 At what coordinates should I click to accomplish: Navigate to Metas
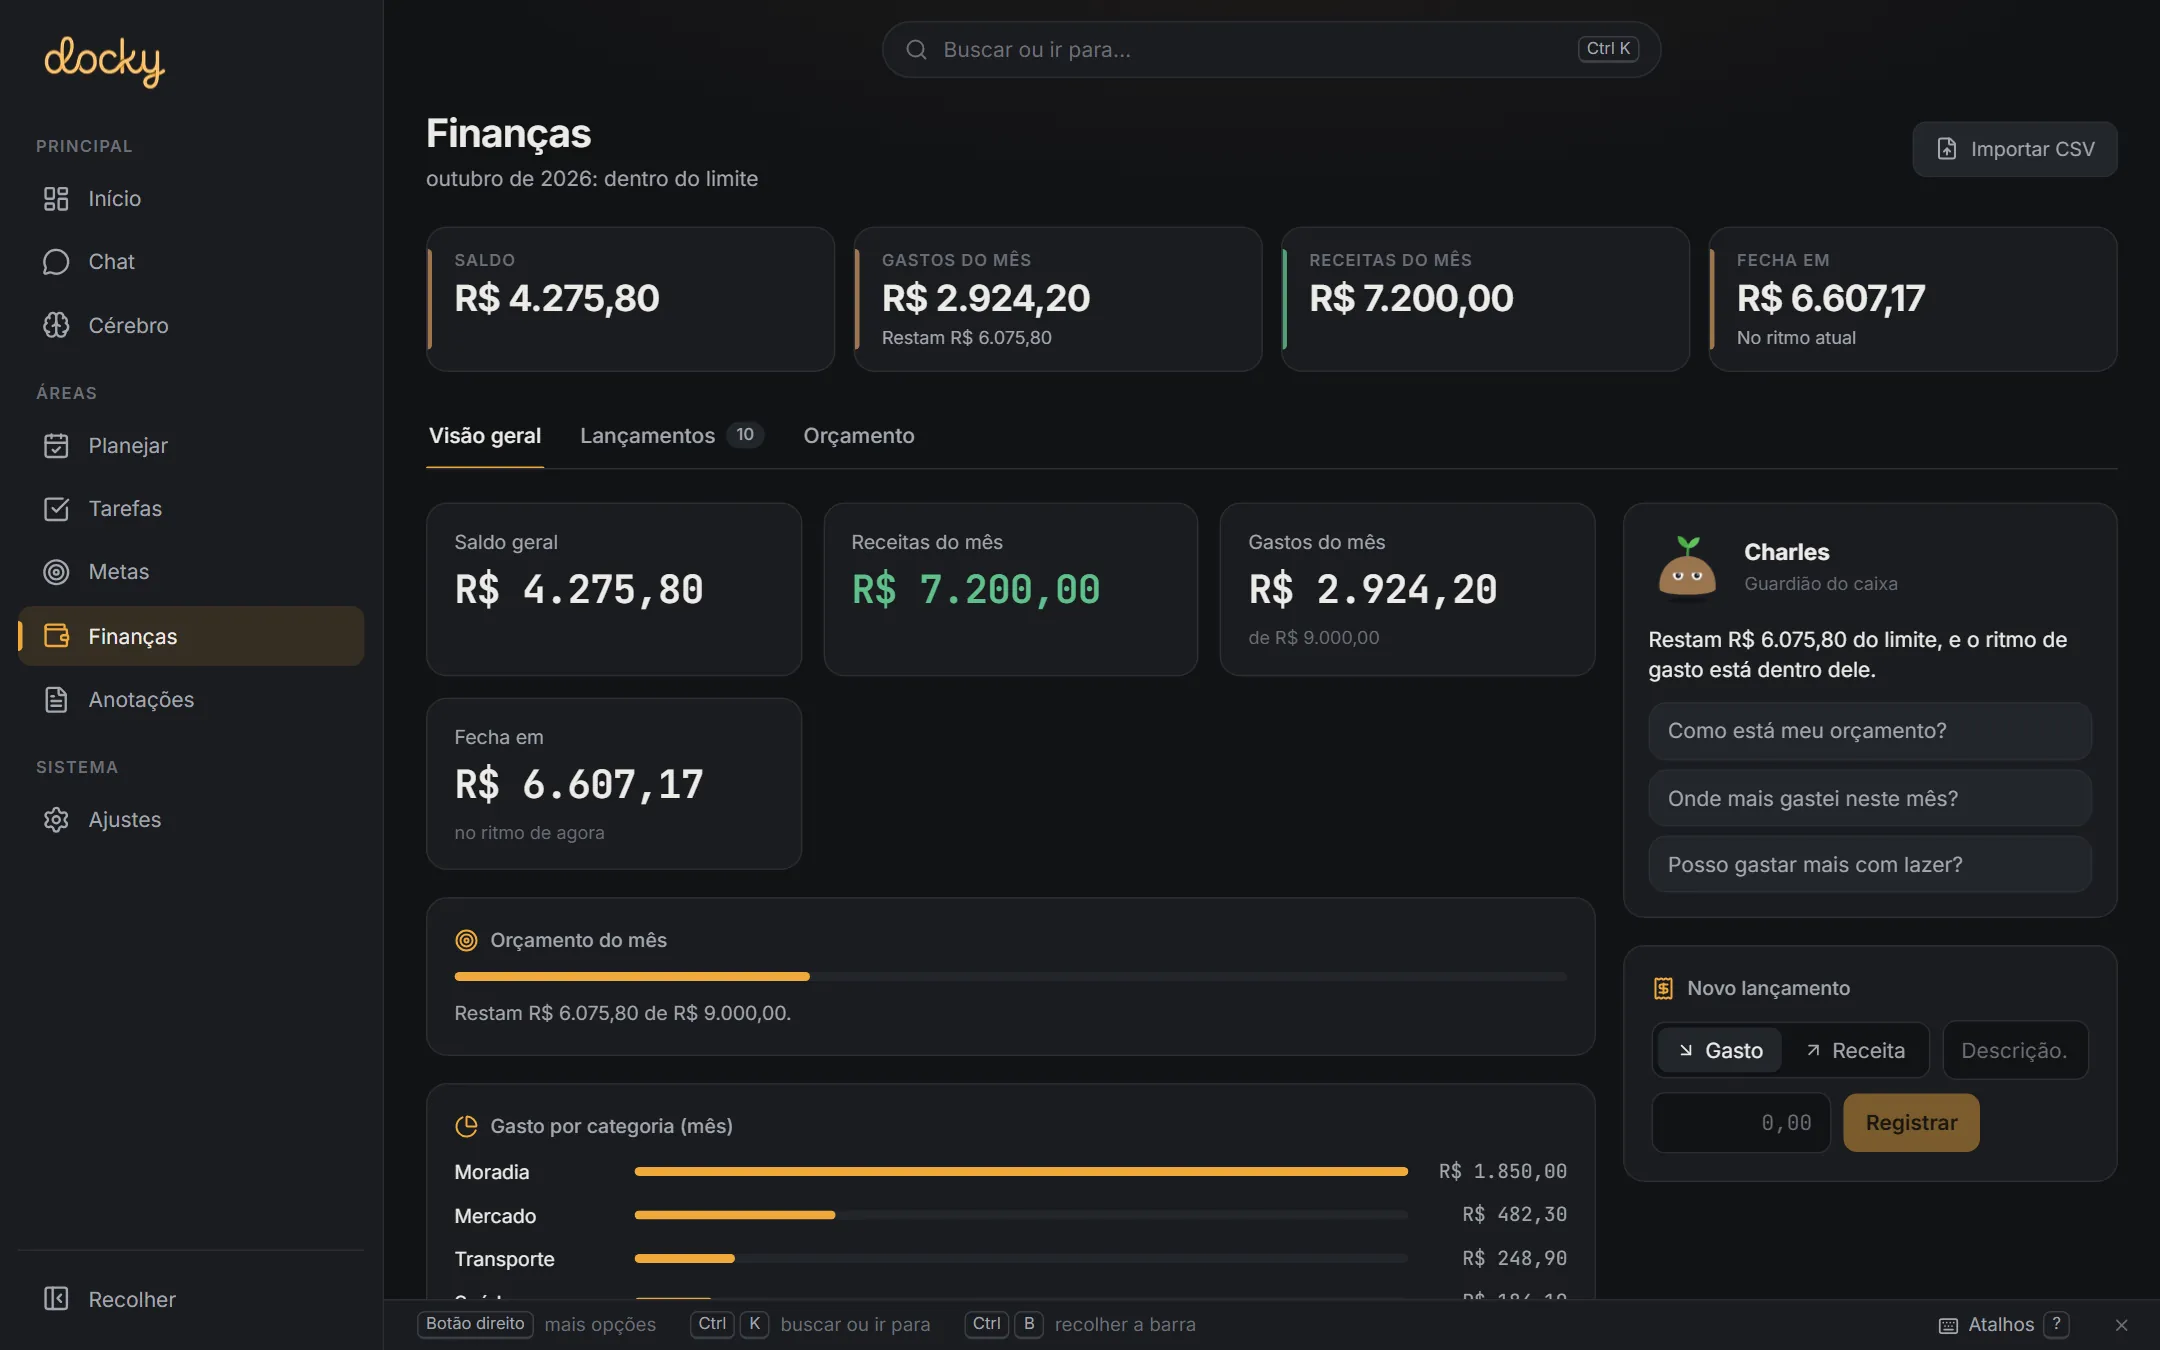pos(191,572)
